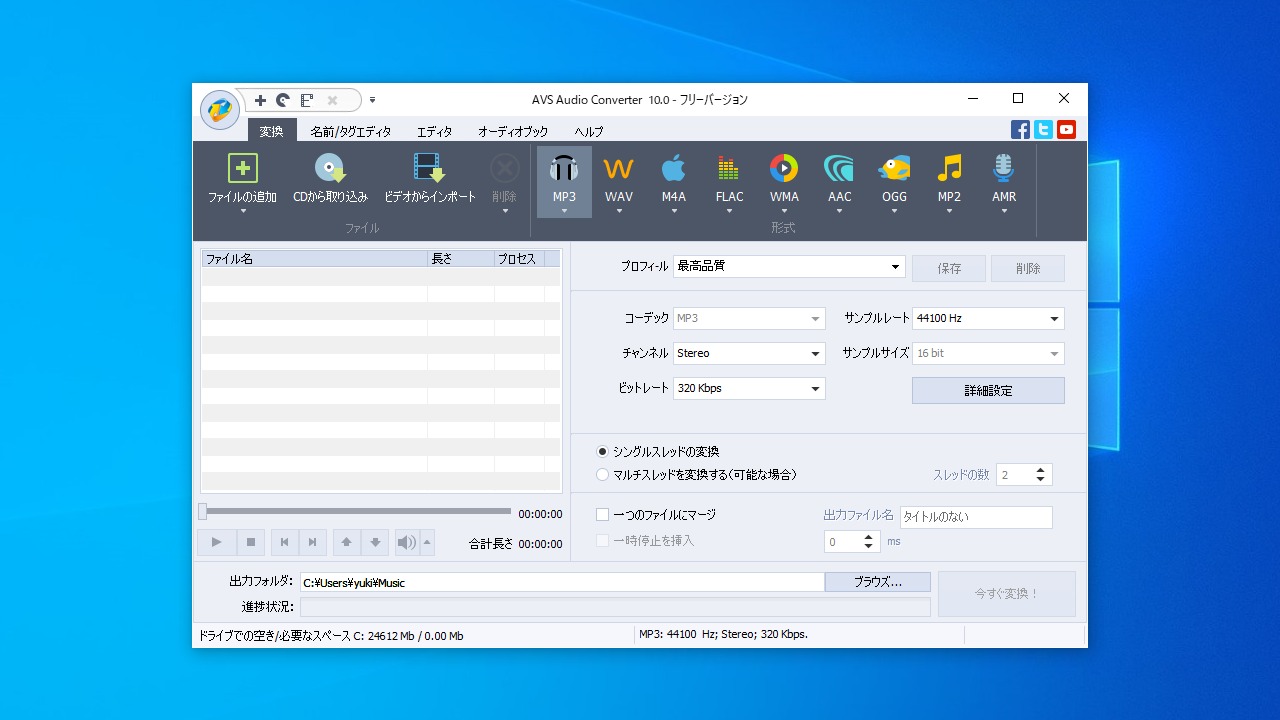1280x720 pixels.
Task: Click the 今すぐ変換！ button
Action: click(1007, 594)
